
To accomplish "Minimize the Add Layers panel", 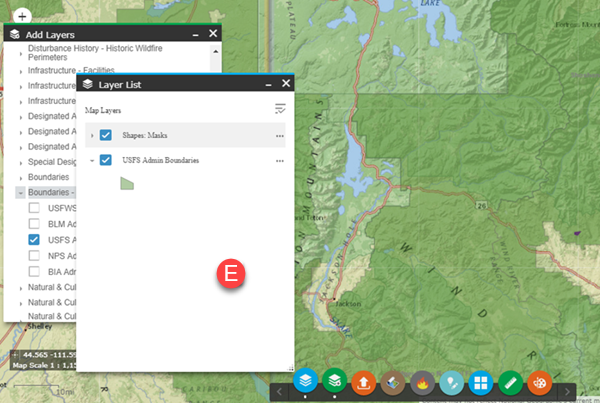I will point(196,35).
